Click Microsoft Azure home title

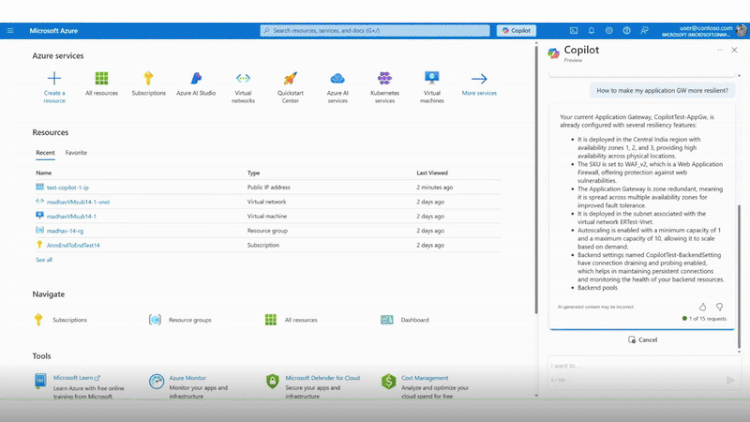click(x=54, y=31)
